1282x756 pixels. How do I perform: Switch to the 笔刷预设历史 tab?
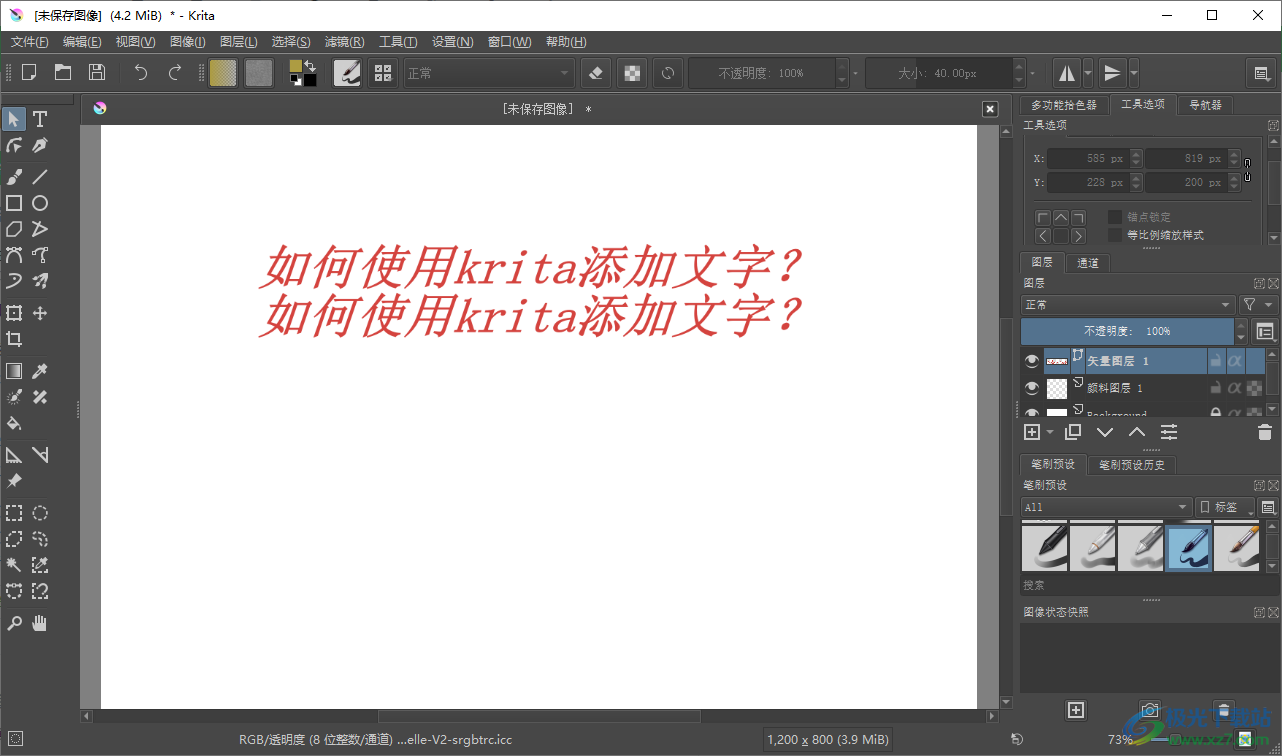1132,465
